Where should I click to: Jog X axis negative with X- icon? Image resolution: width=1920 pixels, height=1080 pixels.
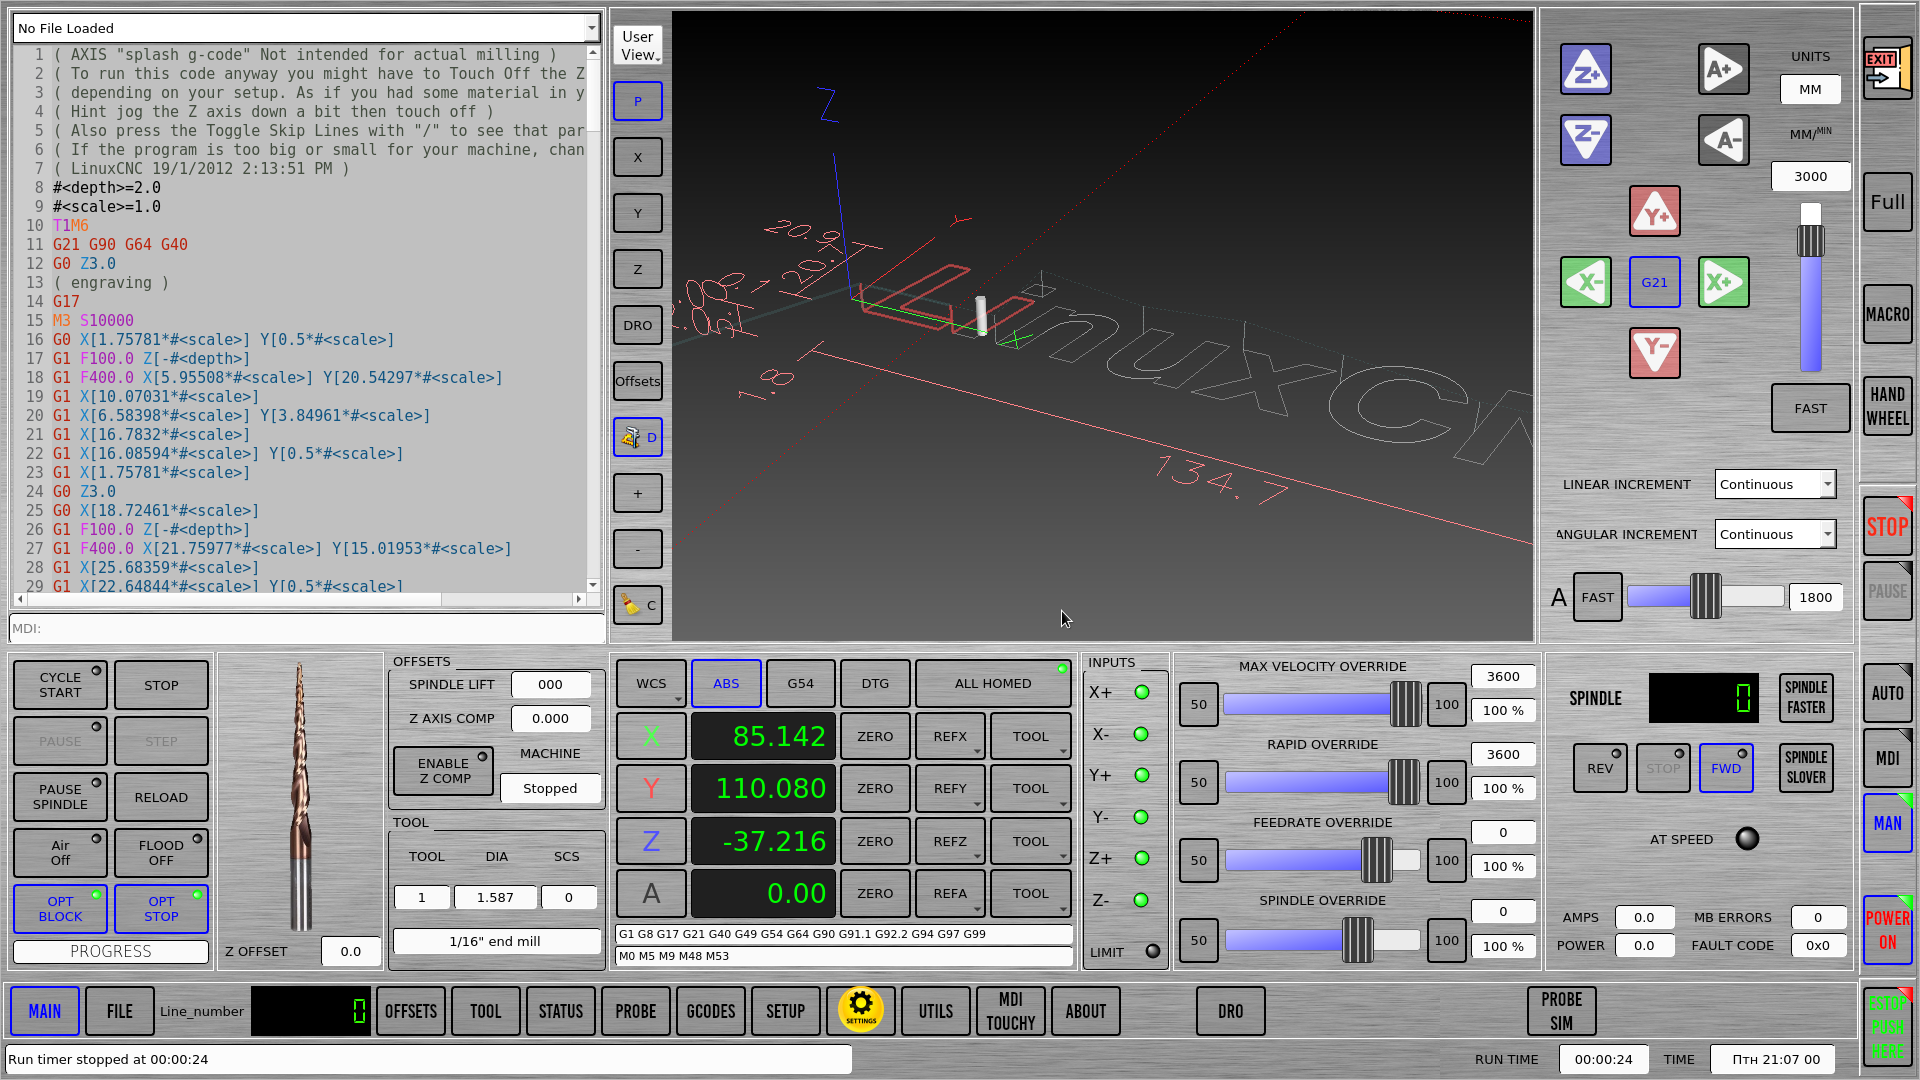1585,282
